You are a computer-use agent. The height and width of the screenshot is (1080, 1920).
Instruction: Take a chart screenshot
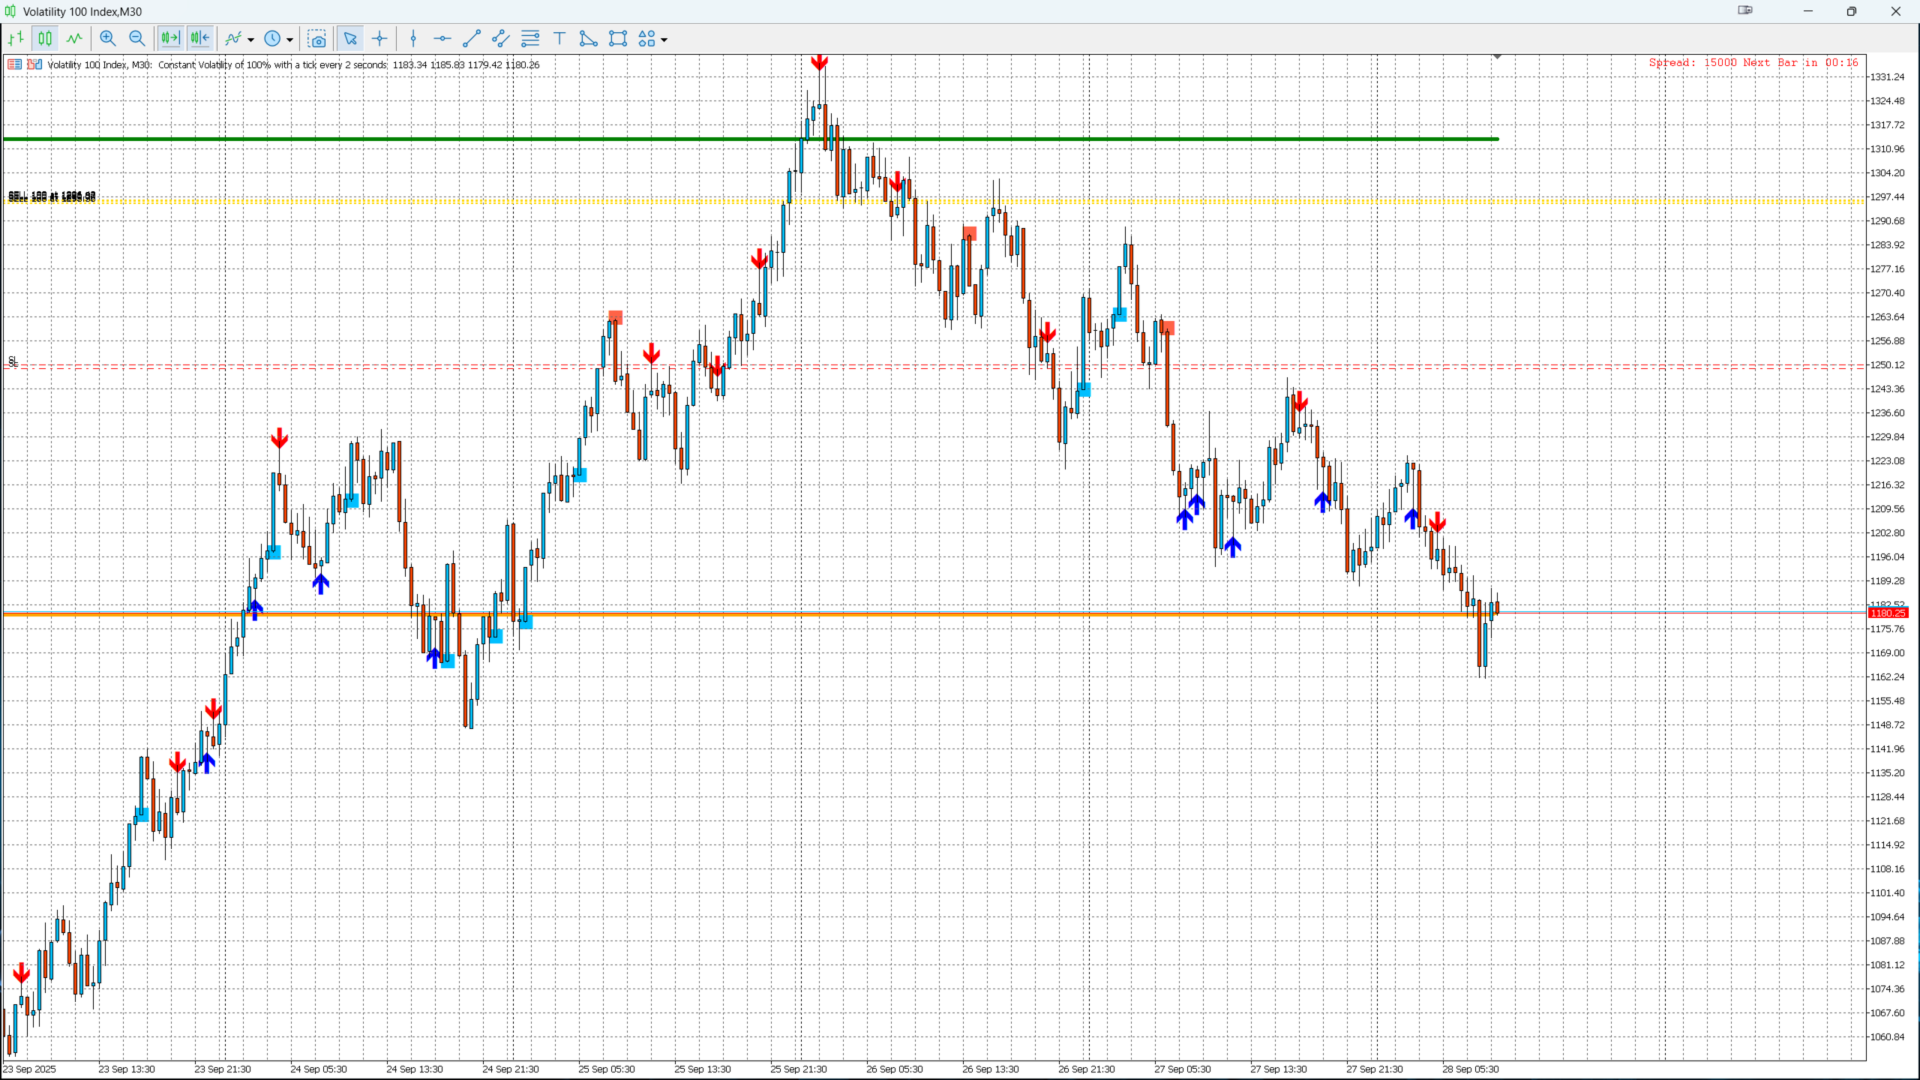[317, 39]
